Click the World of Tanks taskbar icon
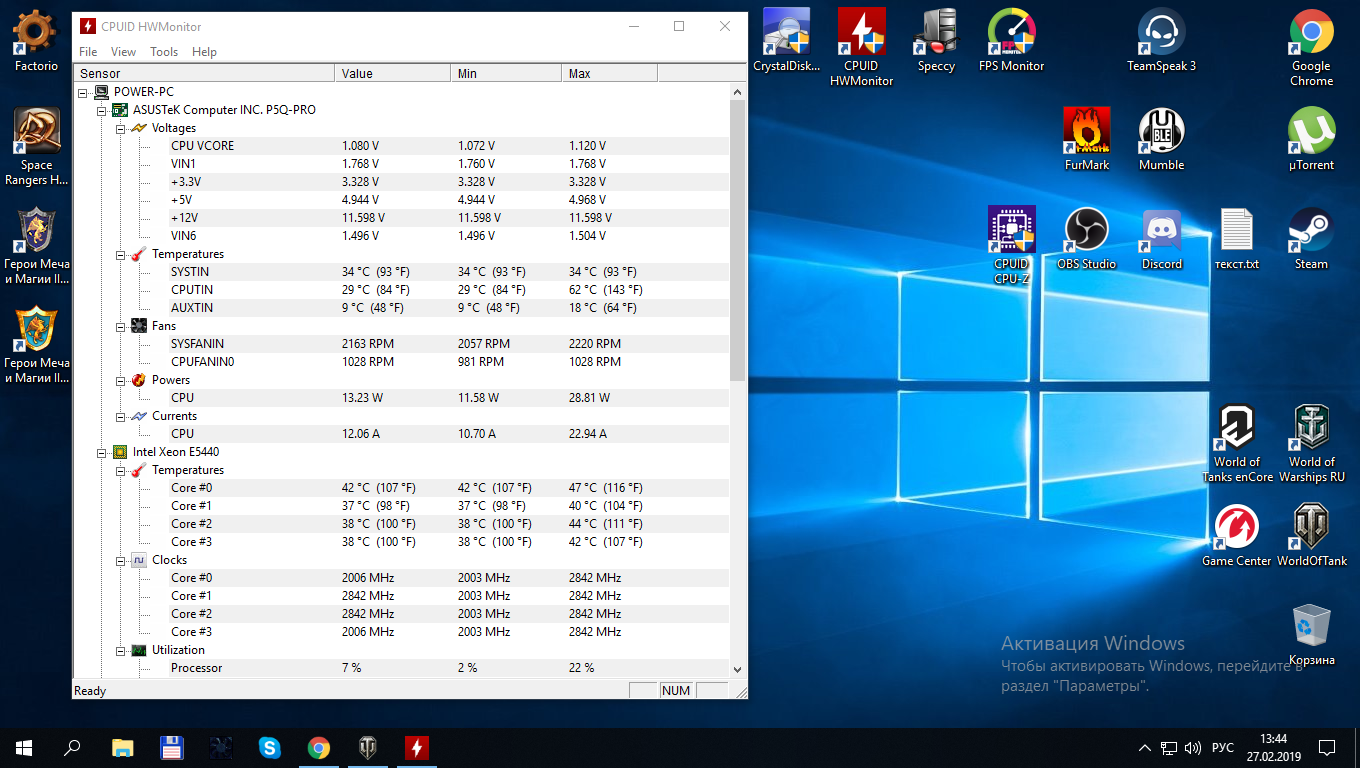Screen dimensions: 1360x768 coord(367,747)
